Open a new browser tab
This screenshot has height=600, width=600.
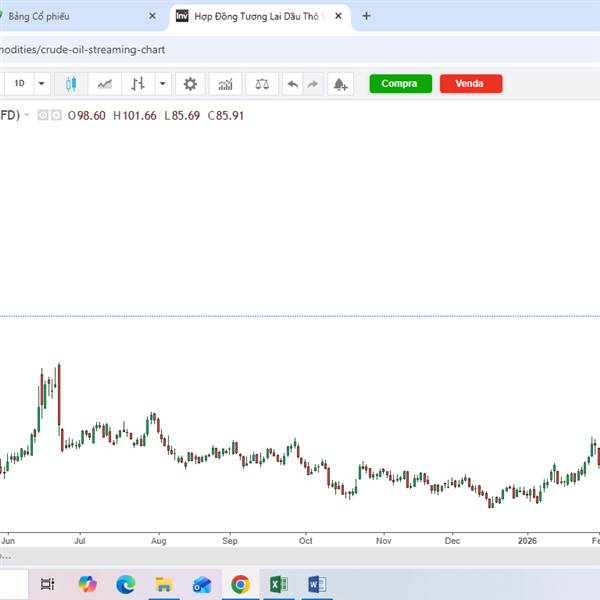[x=366, y=16]
